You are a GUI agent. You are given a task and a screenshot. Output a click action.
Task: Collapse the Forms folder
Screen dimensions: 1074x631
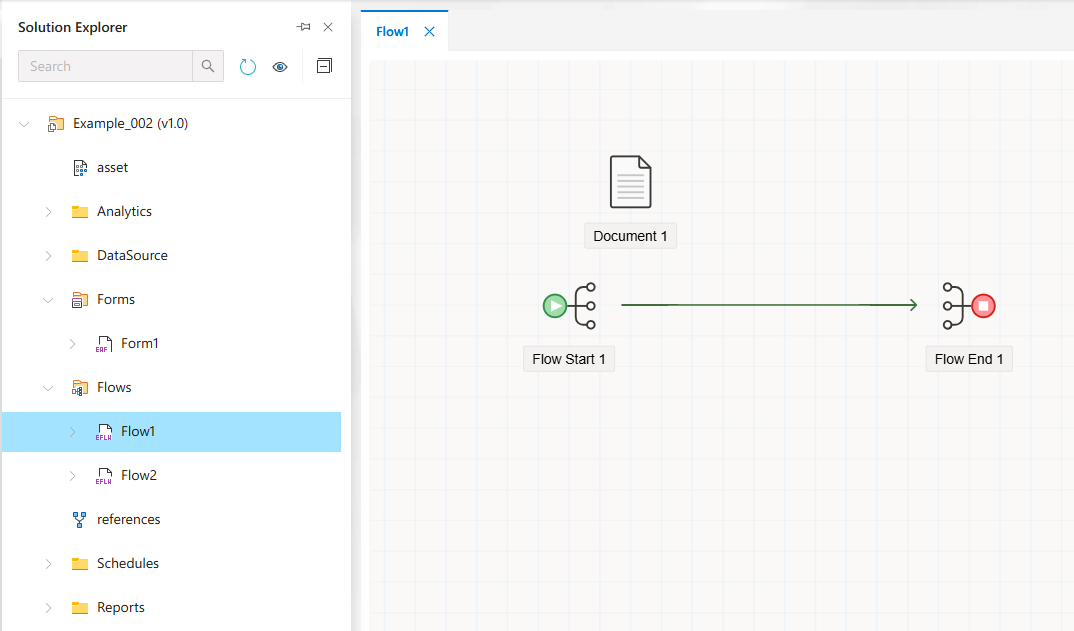pyautogui.click(x=48, y=300)
